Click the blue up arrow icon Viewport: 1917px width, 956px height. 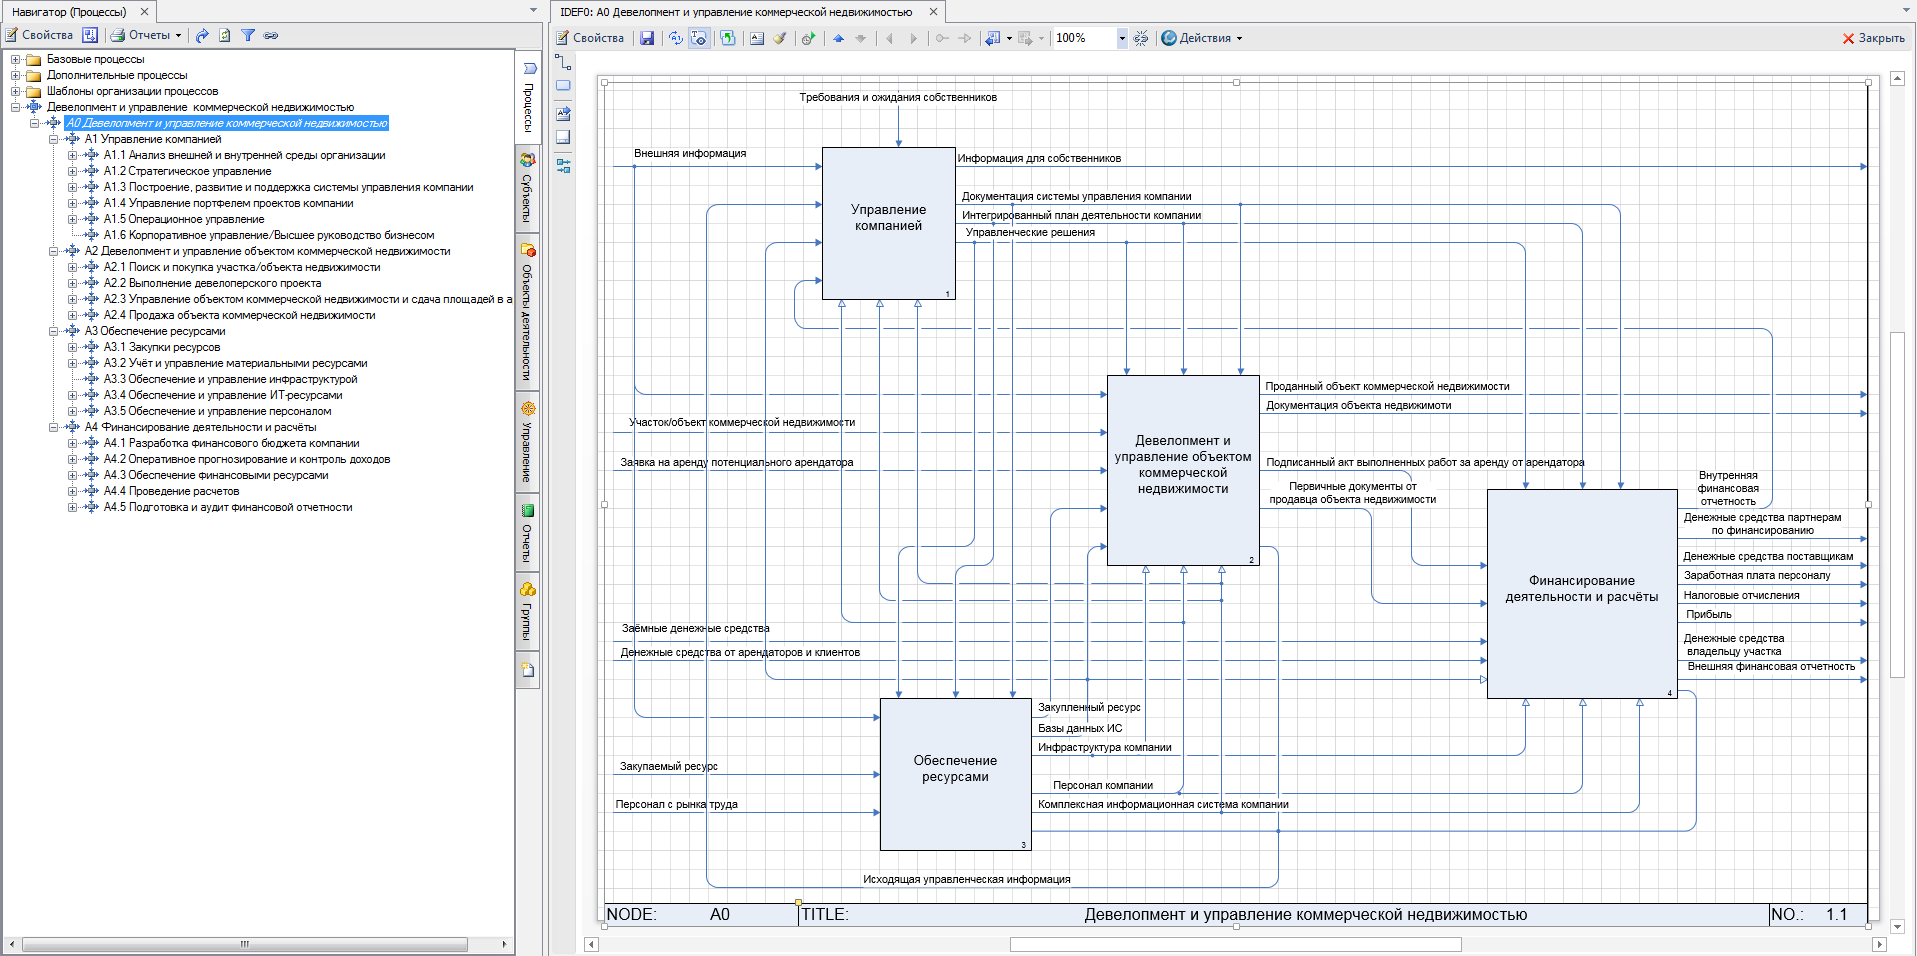[x=838, y=38]
